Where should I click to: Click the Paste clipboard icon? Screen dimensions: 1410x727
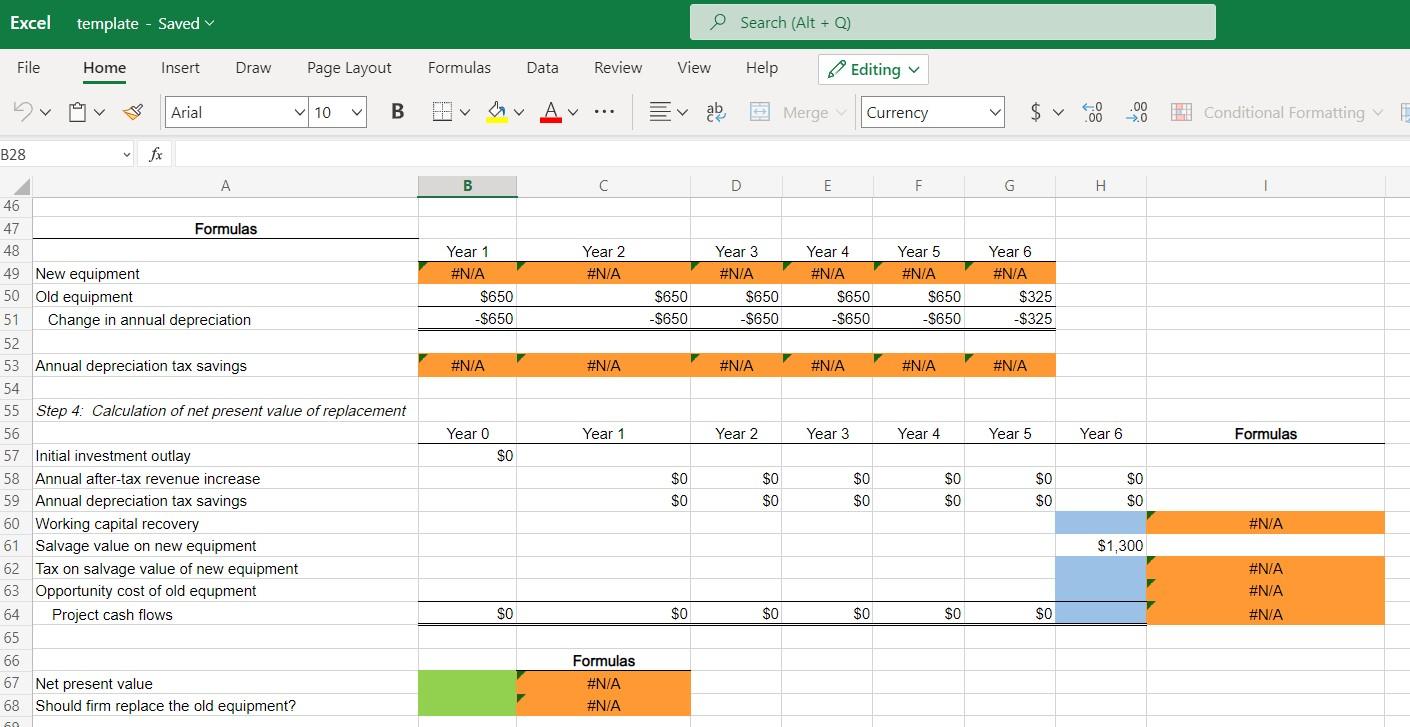pos(78,112)
